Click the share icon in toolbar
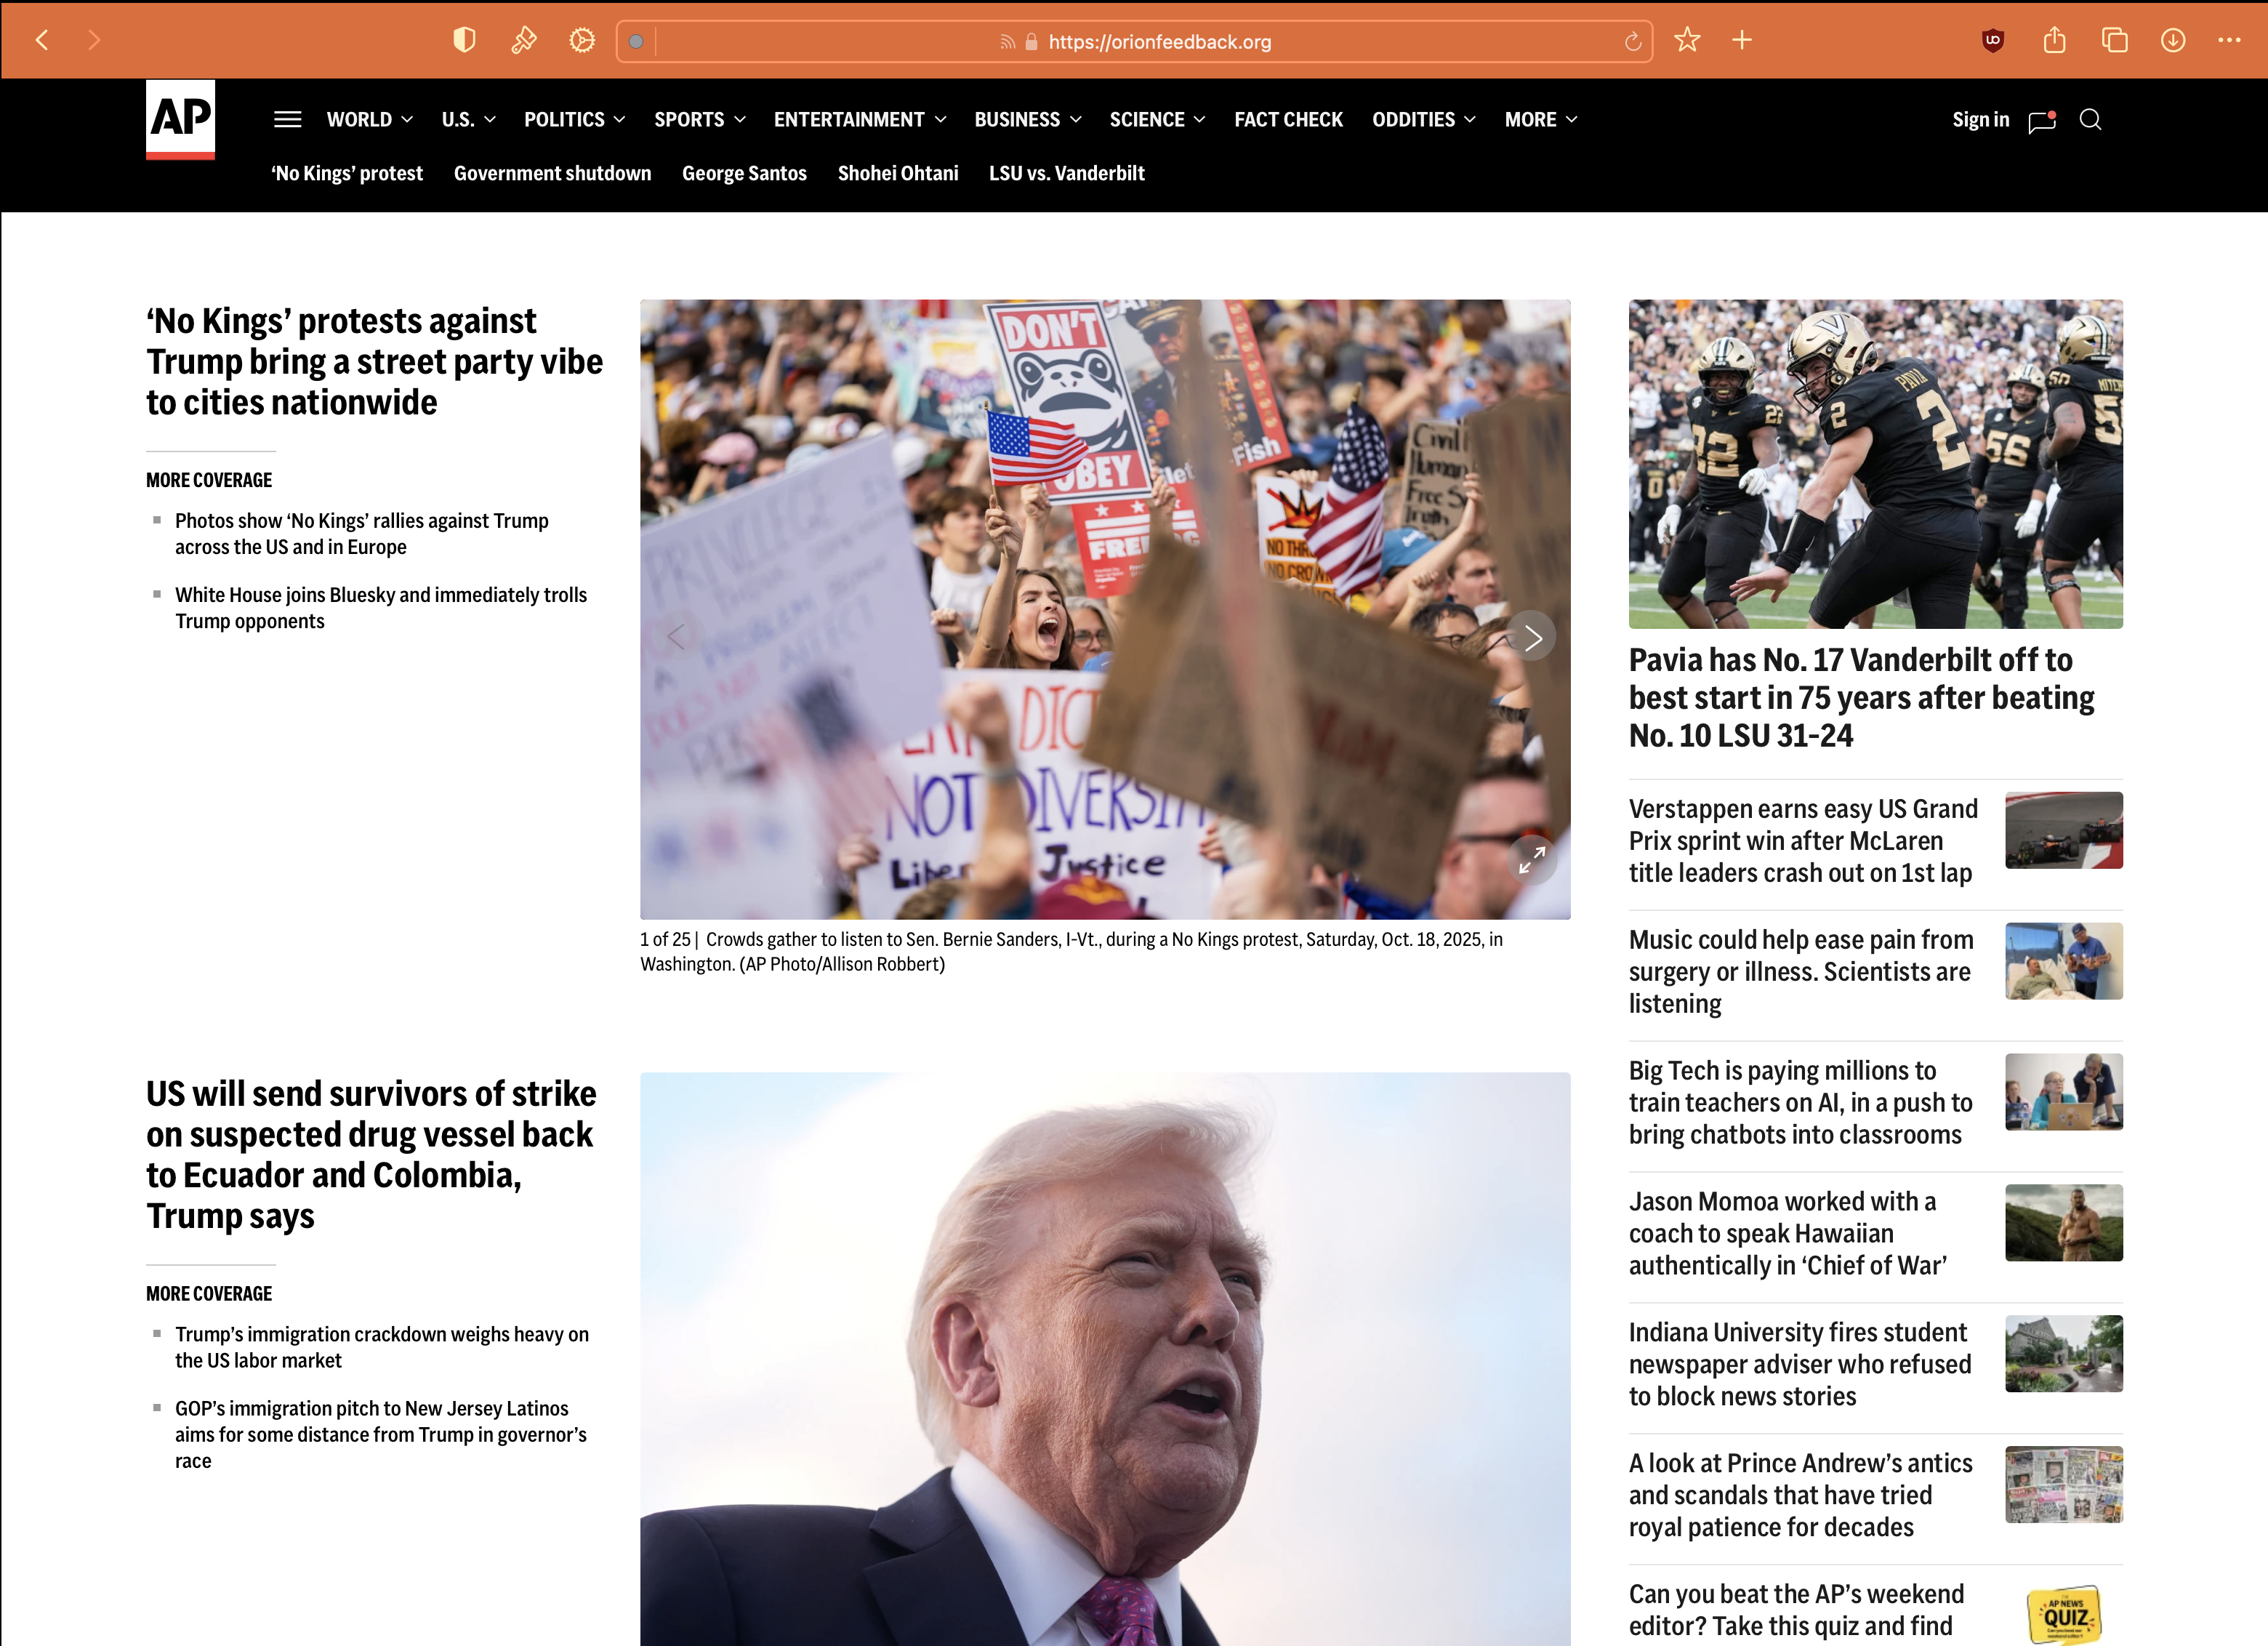 (2054, 40)
